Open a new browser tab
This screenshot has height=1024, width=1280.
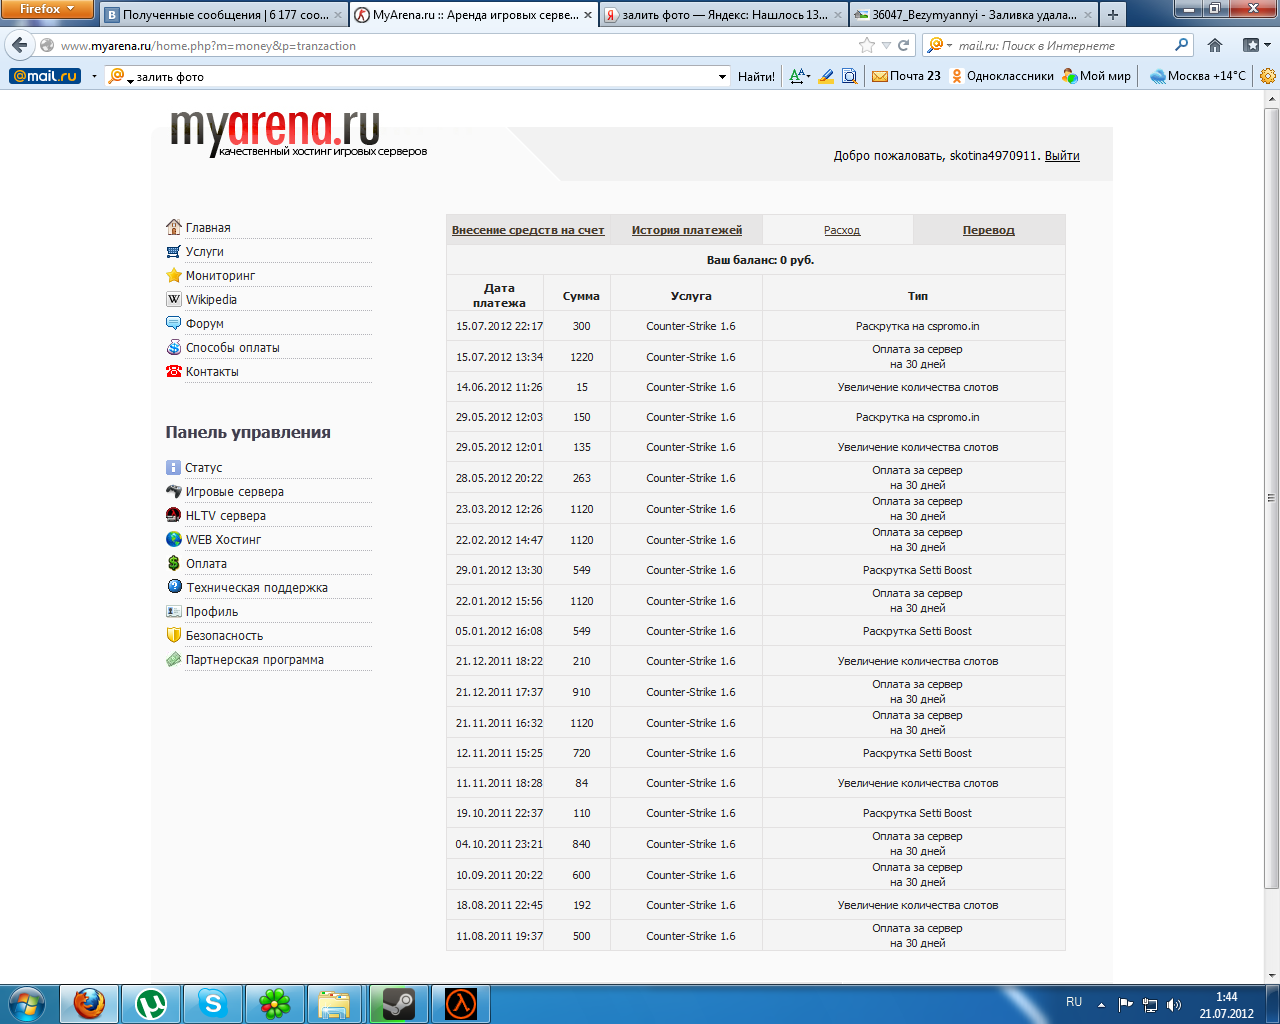[1113, 15]
